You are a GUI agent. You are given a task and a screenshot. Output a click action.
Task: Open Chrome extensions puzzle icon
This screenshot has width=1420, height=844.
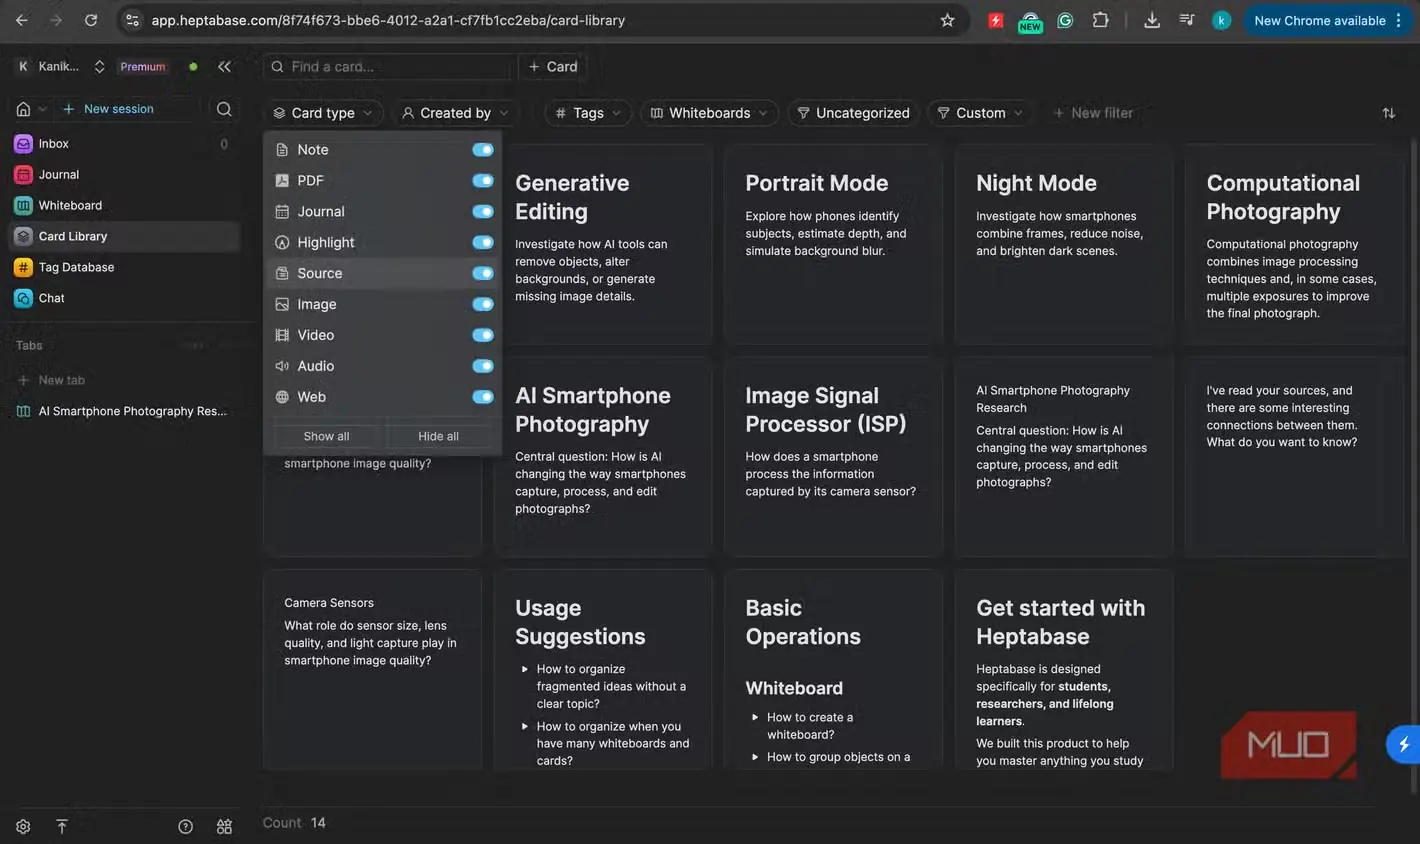tap(1100, 20)
